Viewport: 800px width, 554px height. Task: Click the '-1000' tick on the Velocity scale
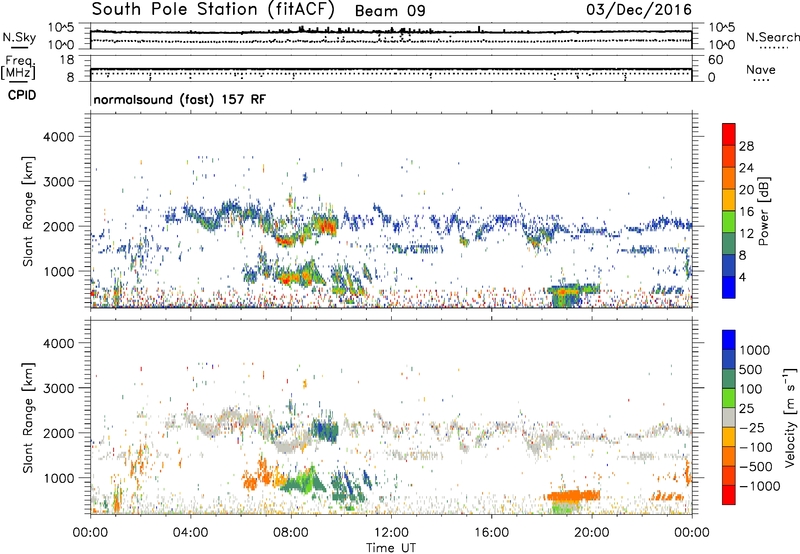pyautogui.click(x=760, y=486)
